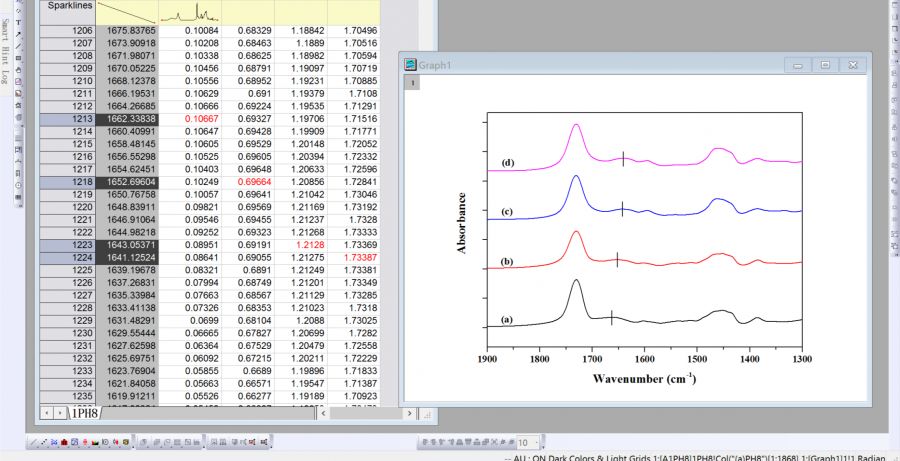Select the Arrow tool in left toolbar
The height and width of the screenshot is (461, 900).
(x=19, y=34)
